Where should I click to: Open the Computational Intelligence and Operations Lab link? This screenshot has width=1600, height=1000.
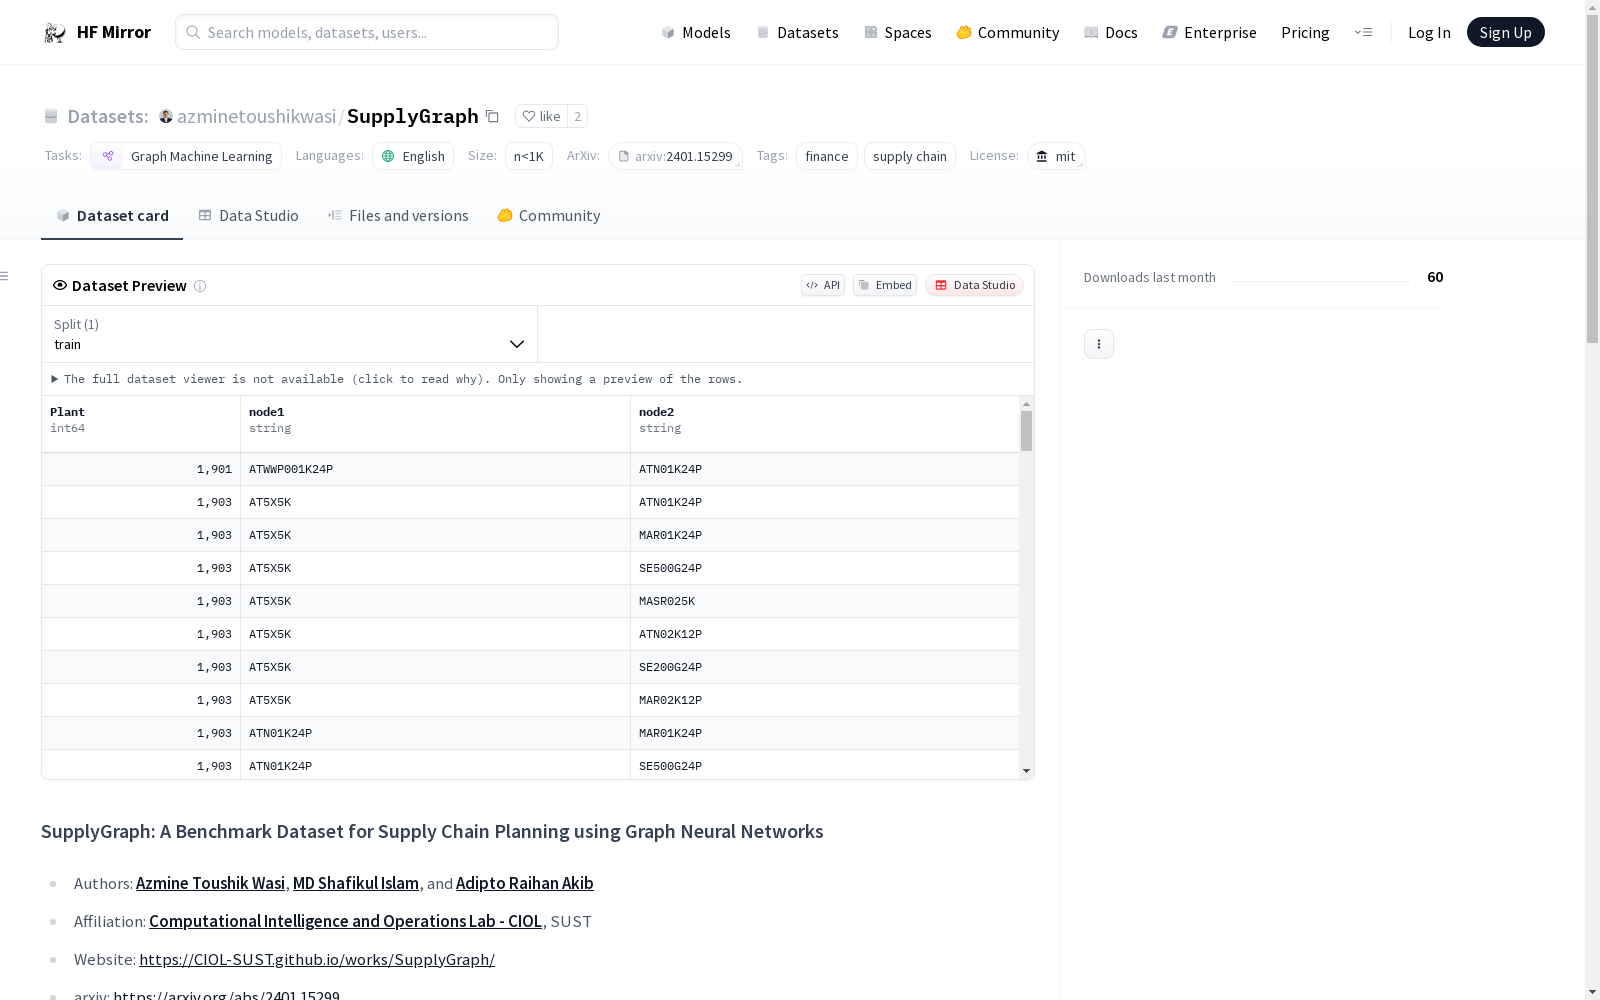coord(346,921)
